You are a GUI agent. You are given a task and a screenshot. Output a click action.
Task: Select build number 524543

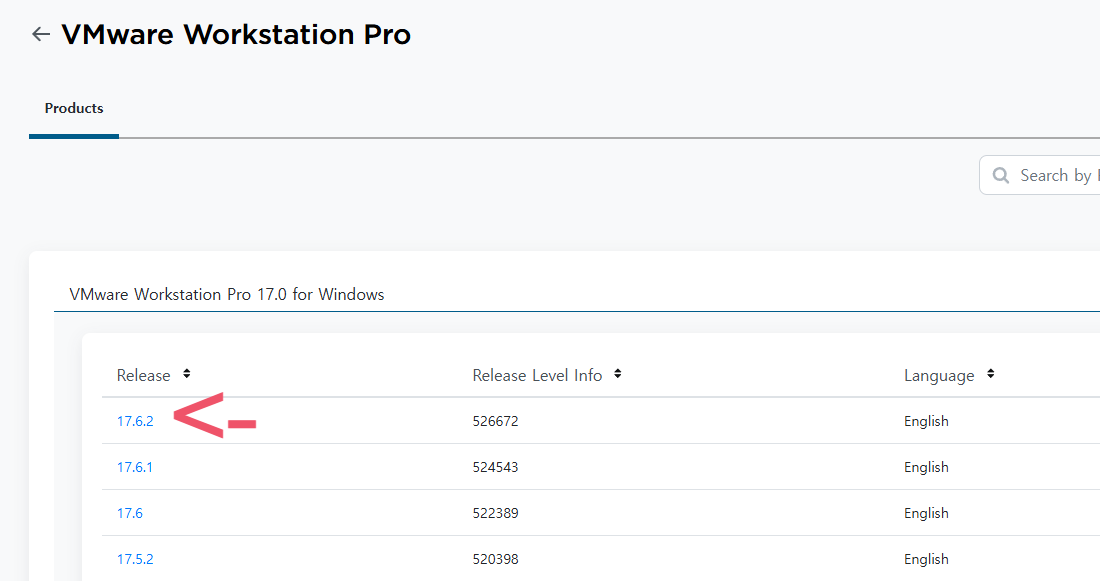[495, 467]
